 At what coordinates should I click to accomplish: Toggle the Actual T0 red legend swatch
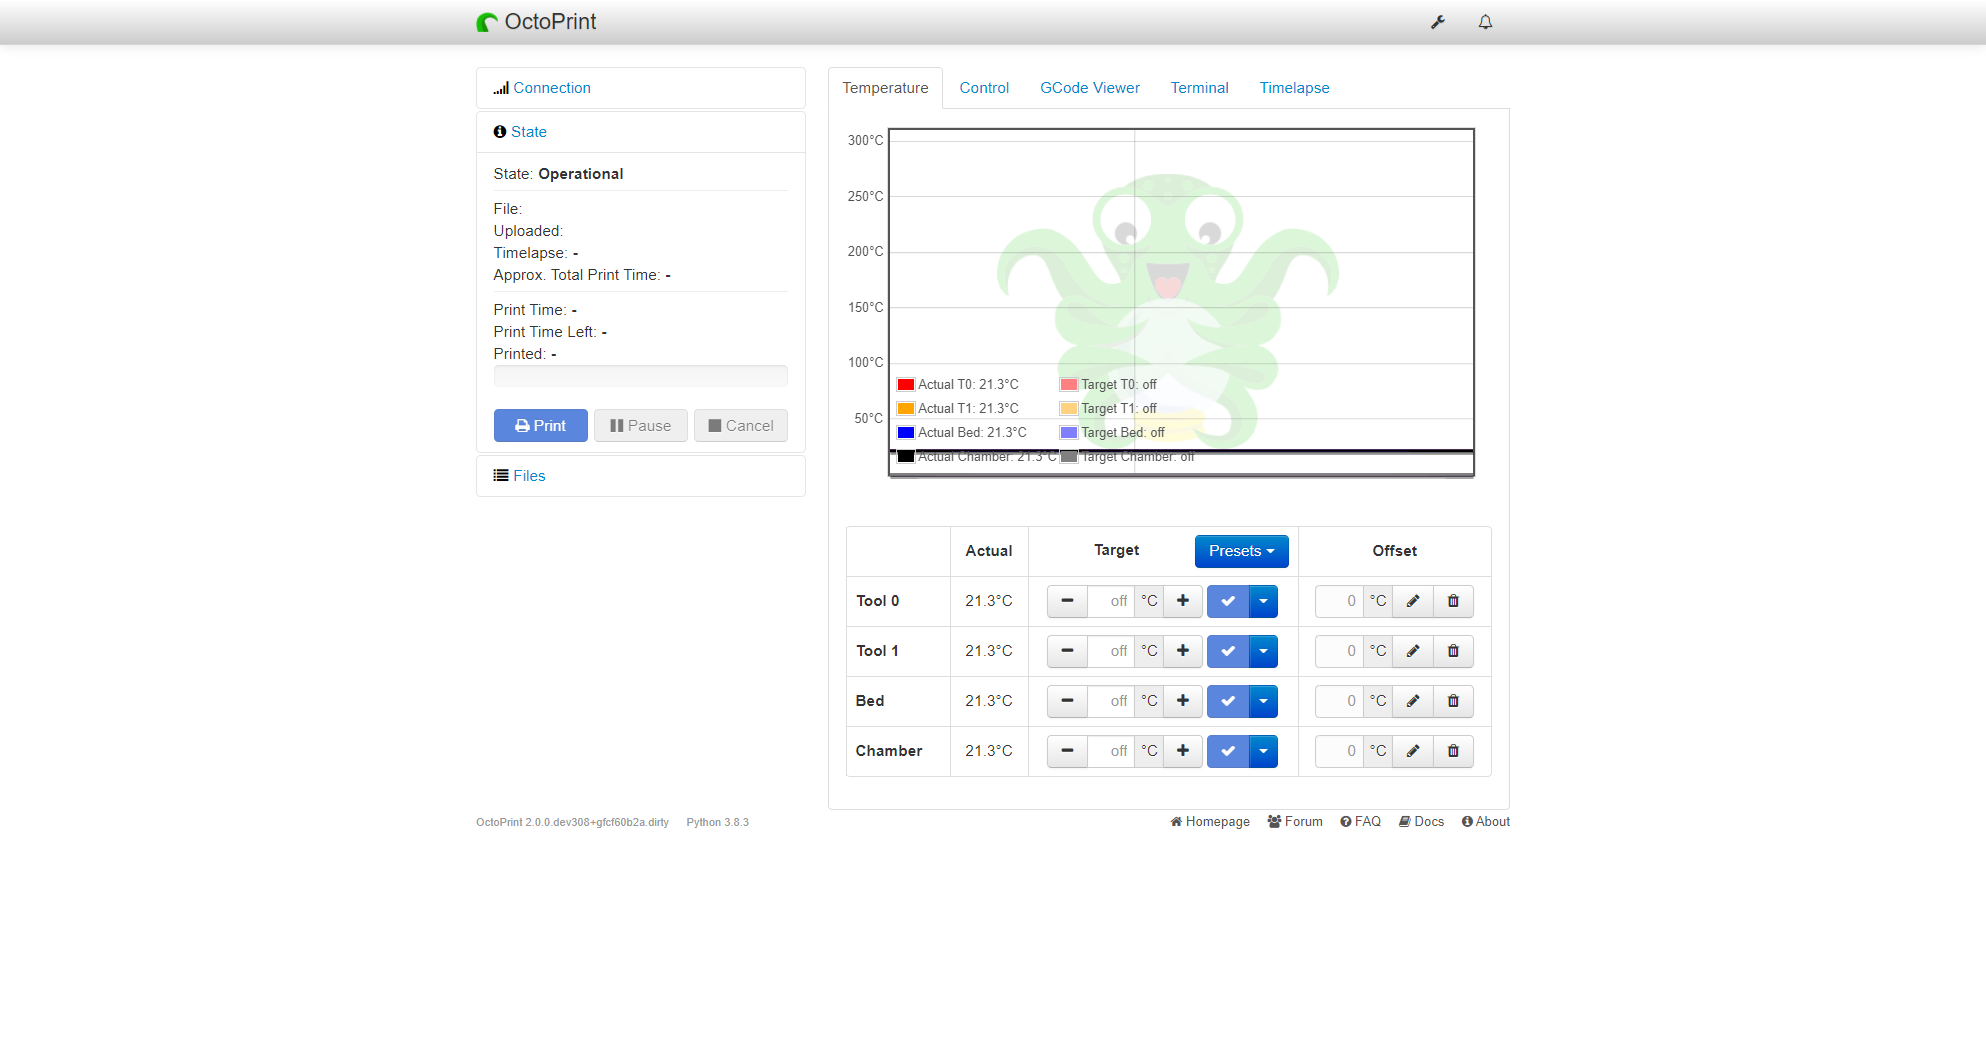tap(906, 385)
